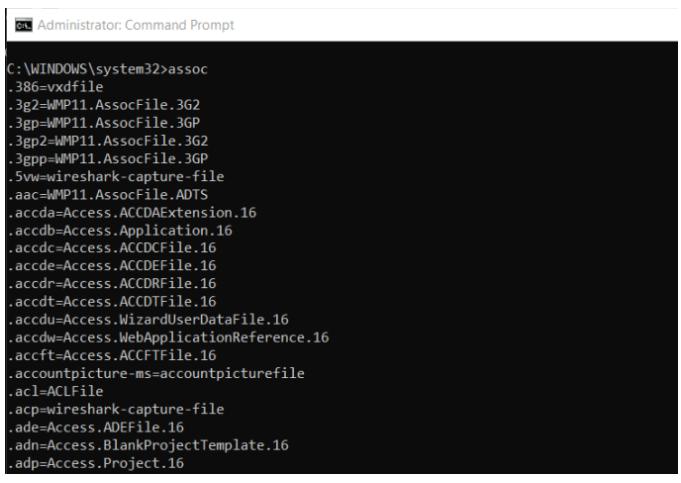Click the .adn=Access.BlankProjectTemplate.16 line
681x483 pixels.
pyautogui.click(x=148, y=445)
